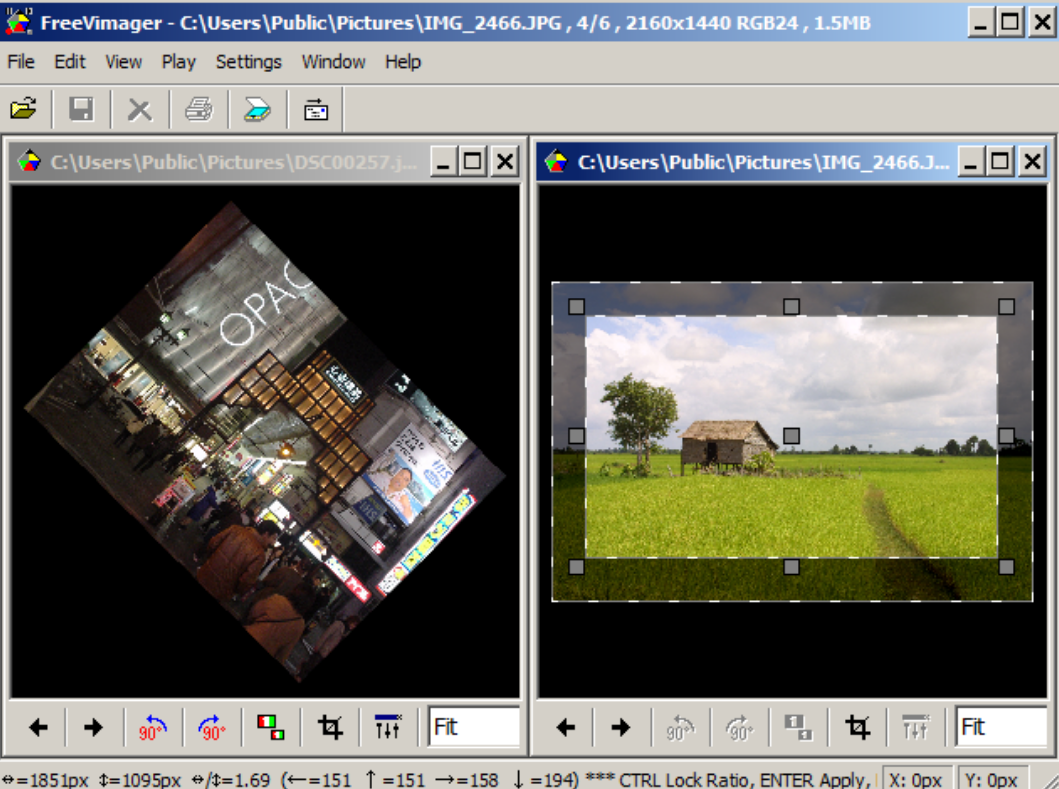
Task: Open the levels adjustment icon under DSC00257
Action: point(388,728)
